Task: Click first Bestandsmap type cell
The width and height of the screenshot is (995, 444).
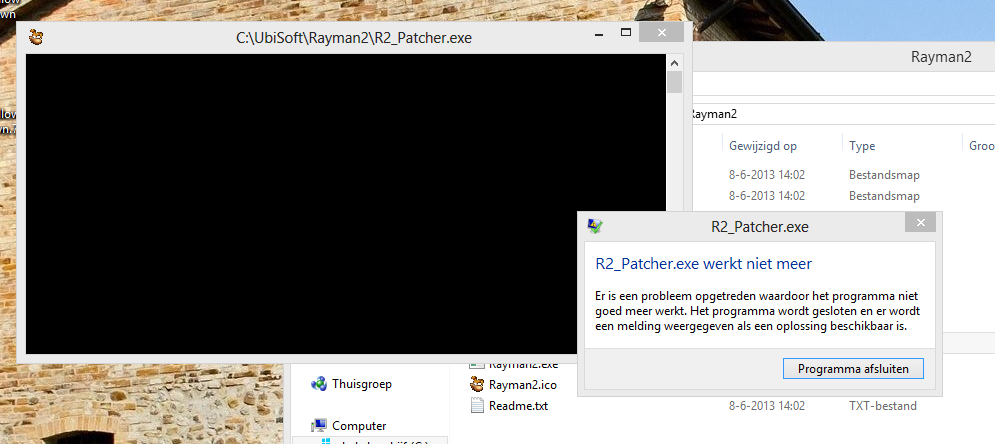Action: (884, 174)
